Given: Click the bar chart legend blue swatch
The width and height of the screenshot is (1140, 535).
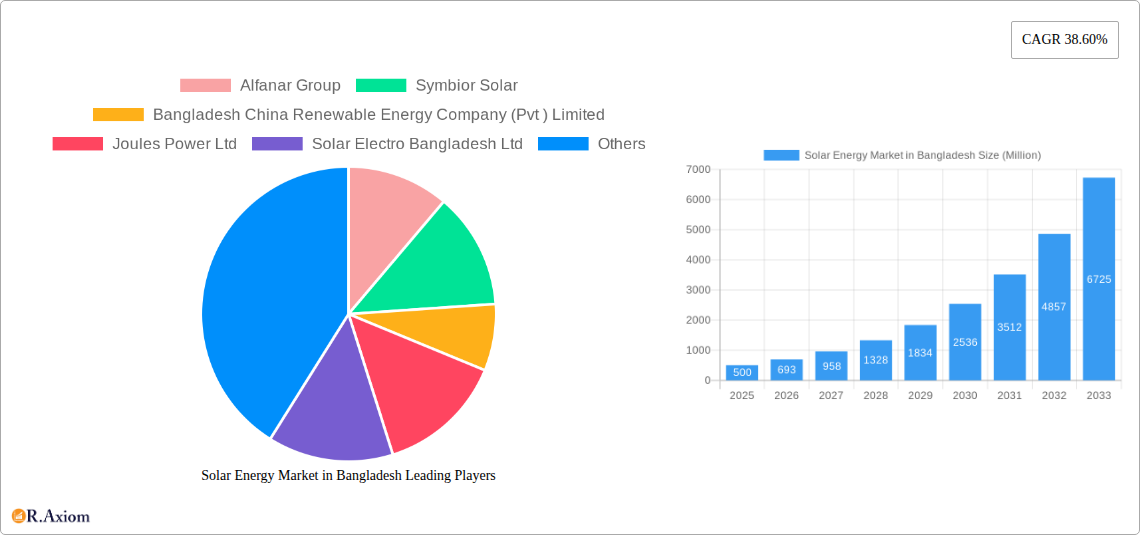Looking at the screenshot, I should [x=782, y=156].
